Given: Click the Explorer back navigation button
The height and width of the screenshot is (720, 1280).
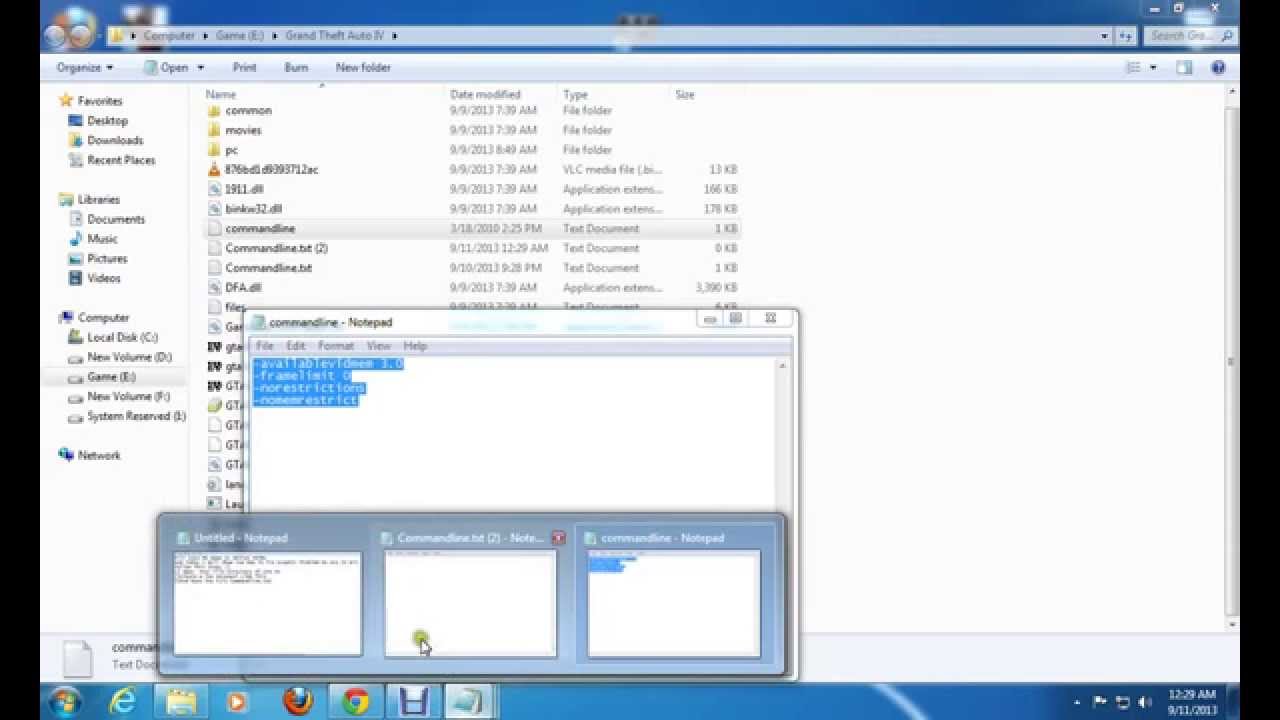Looking at the screenshot, I should [57, 35].
